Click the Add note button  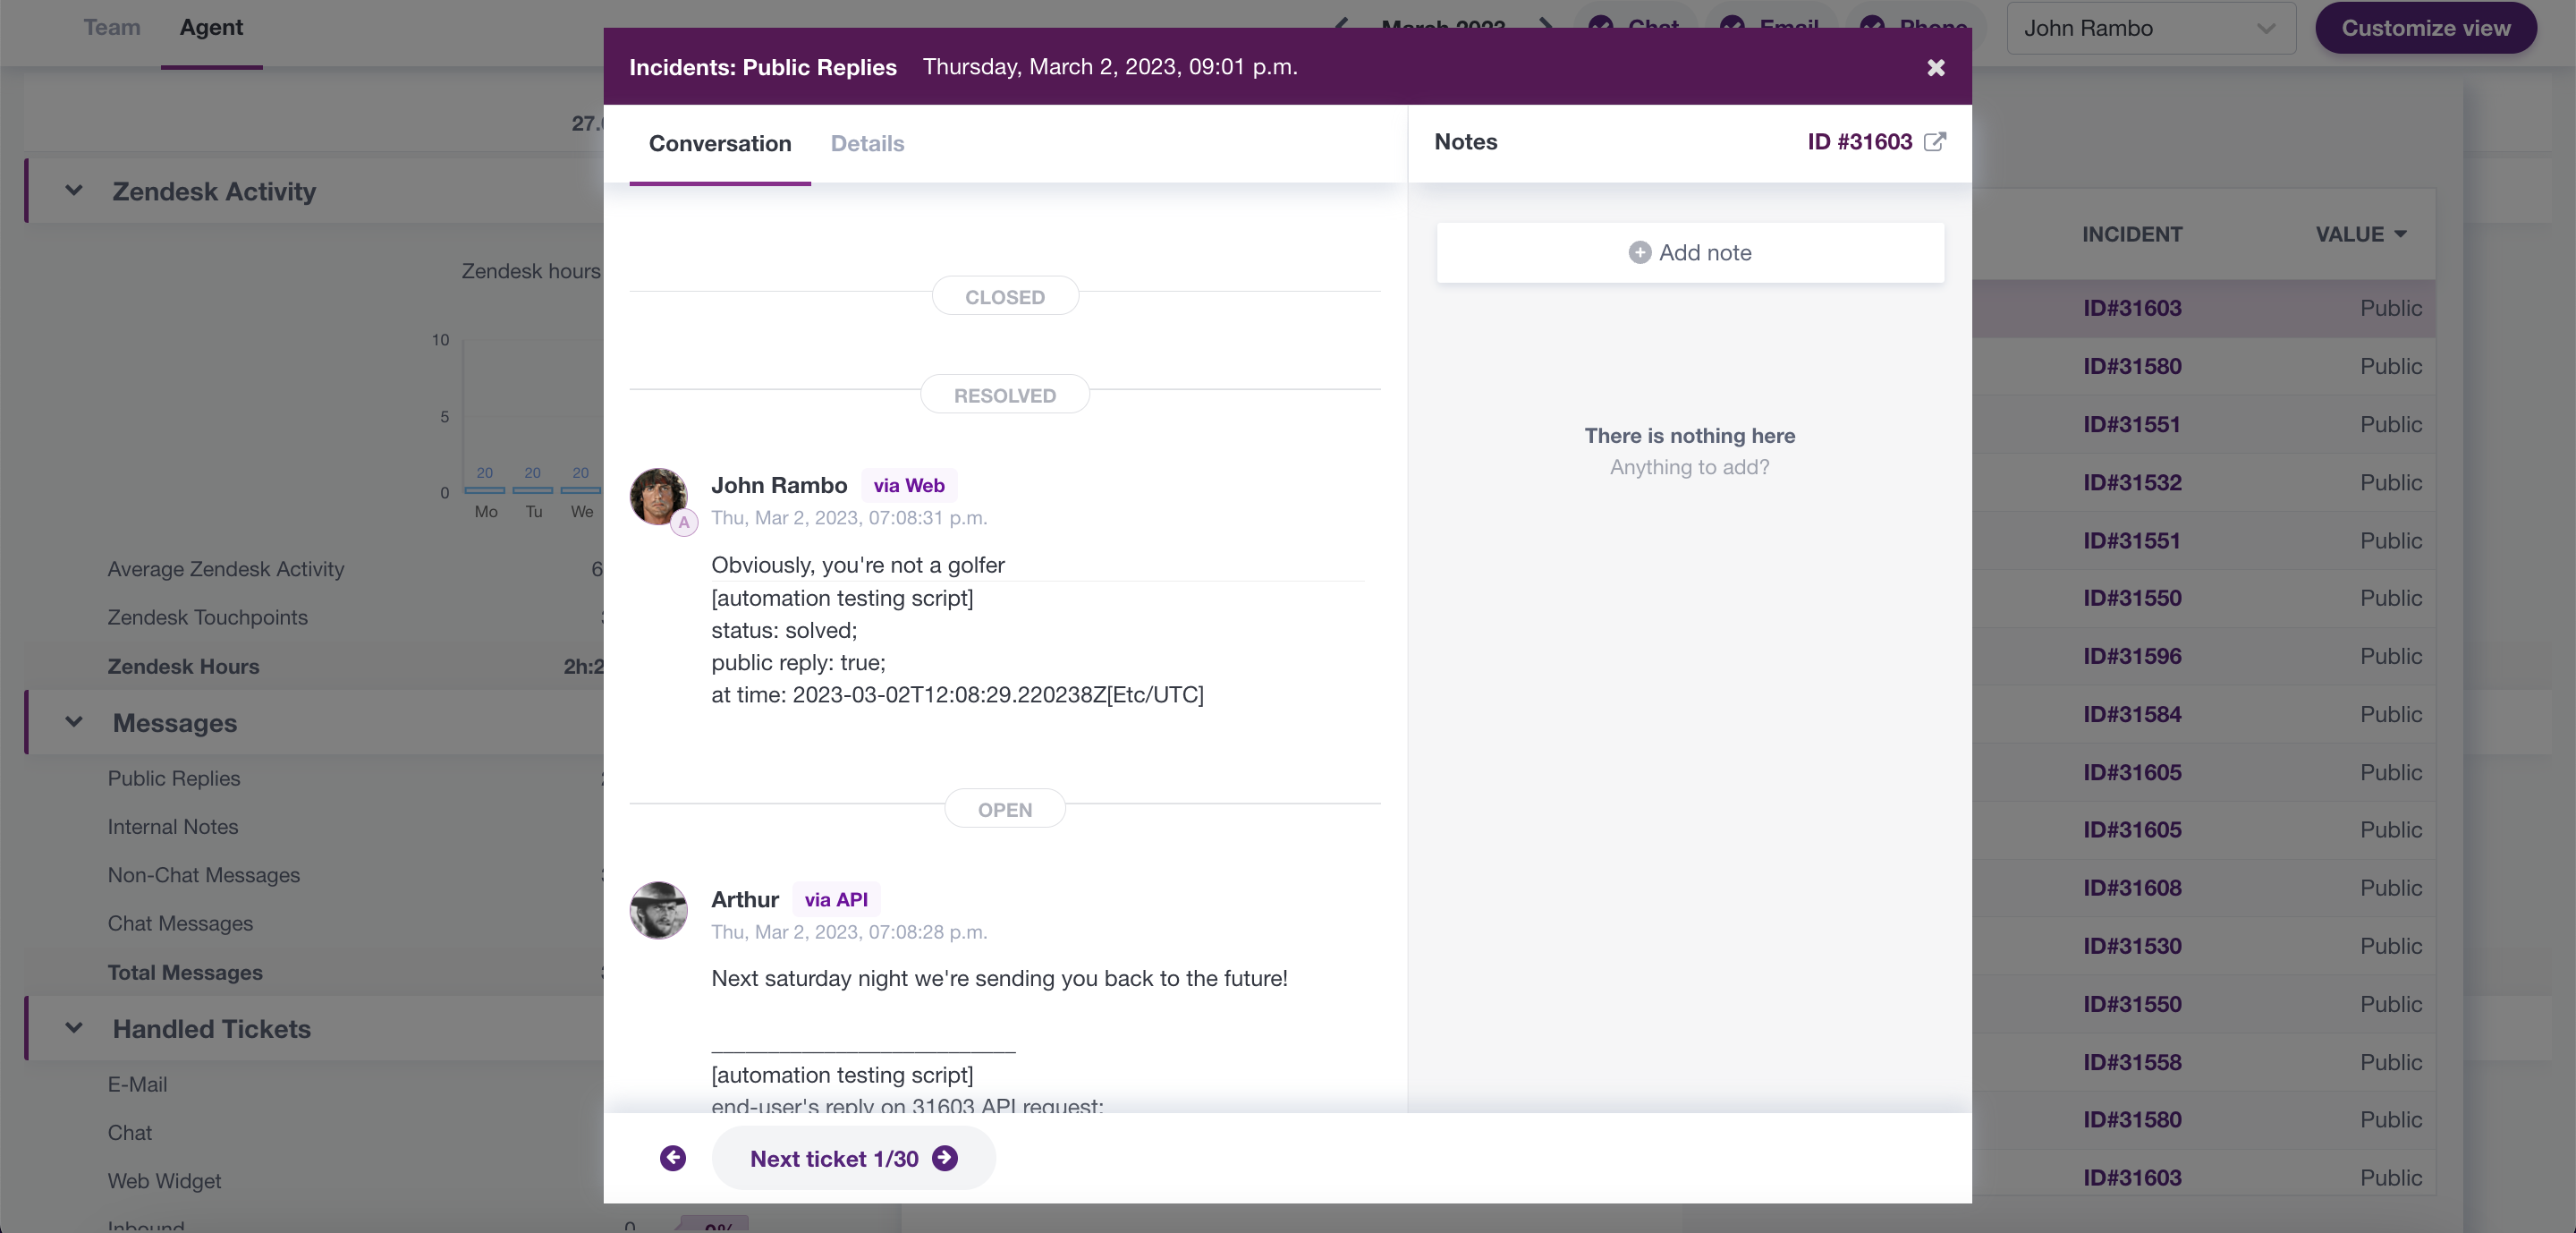[x=1690, y=253]
